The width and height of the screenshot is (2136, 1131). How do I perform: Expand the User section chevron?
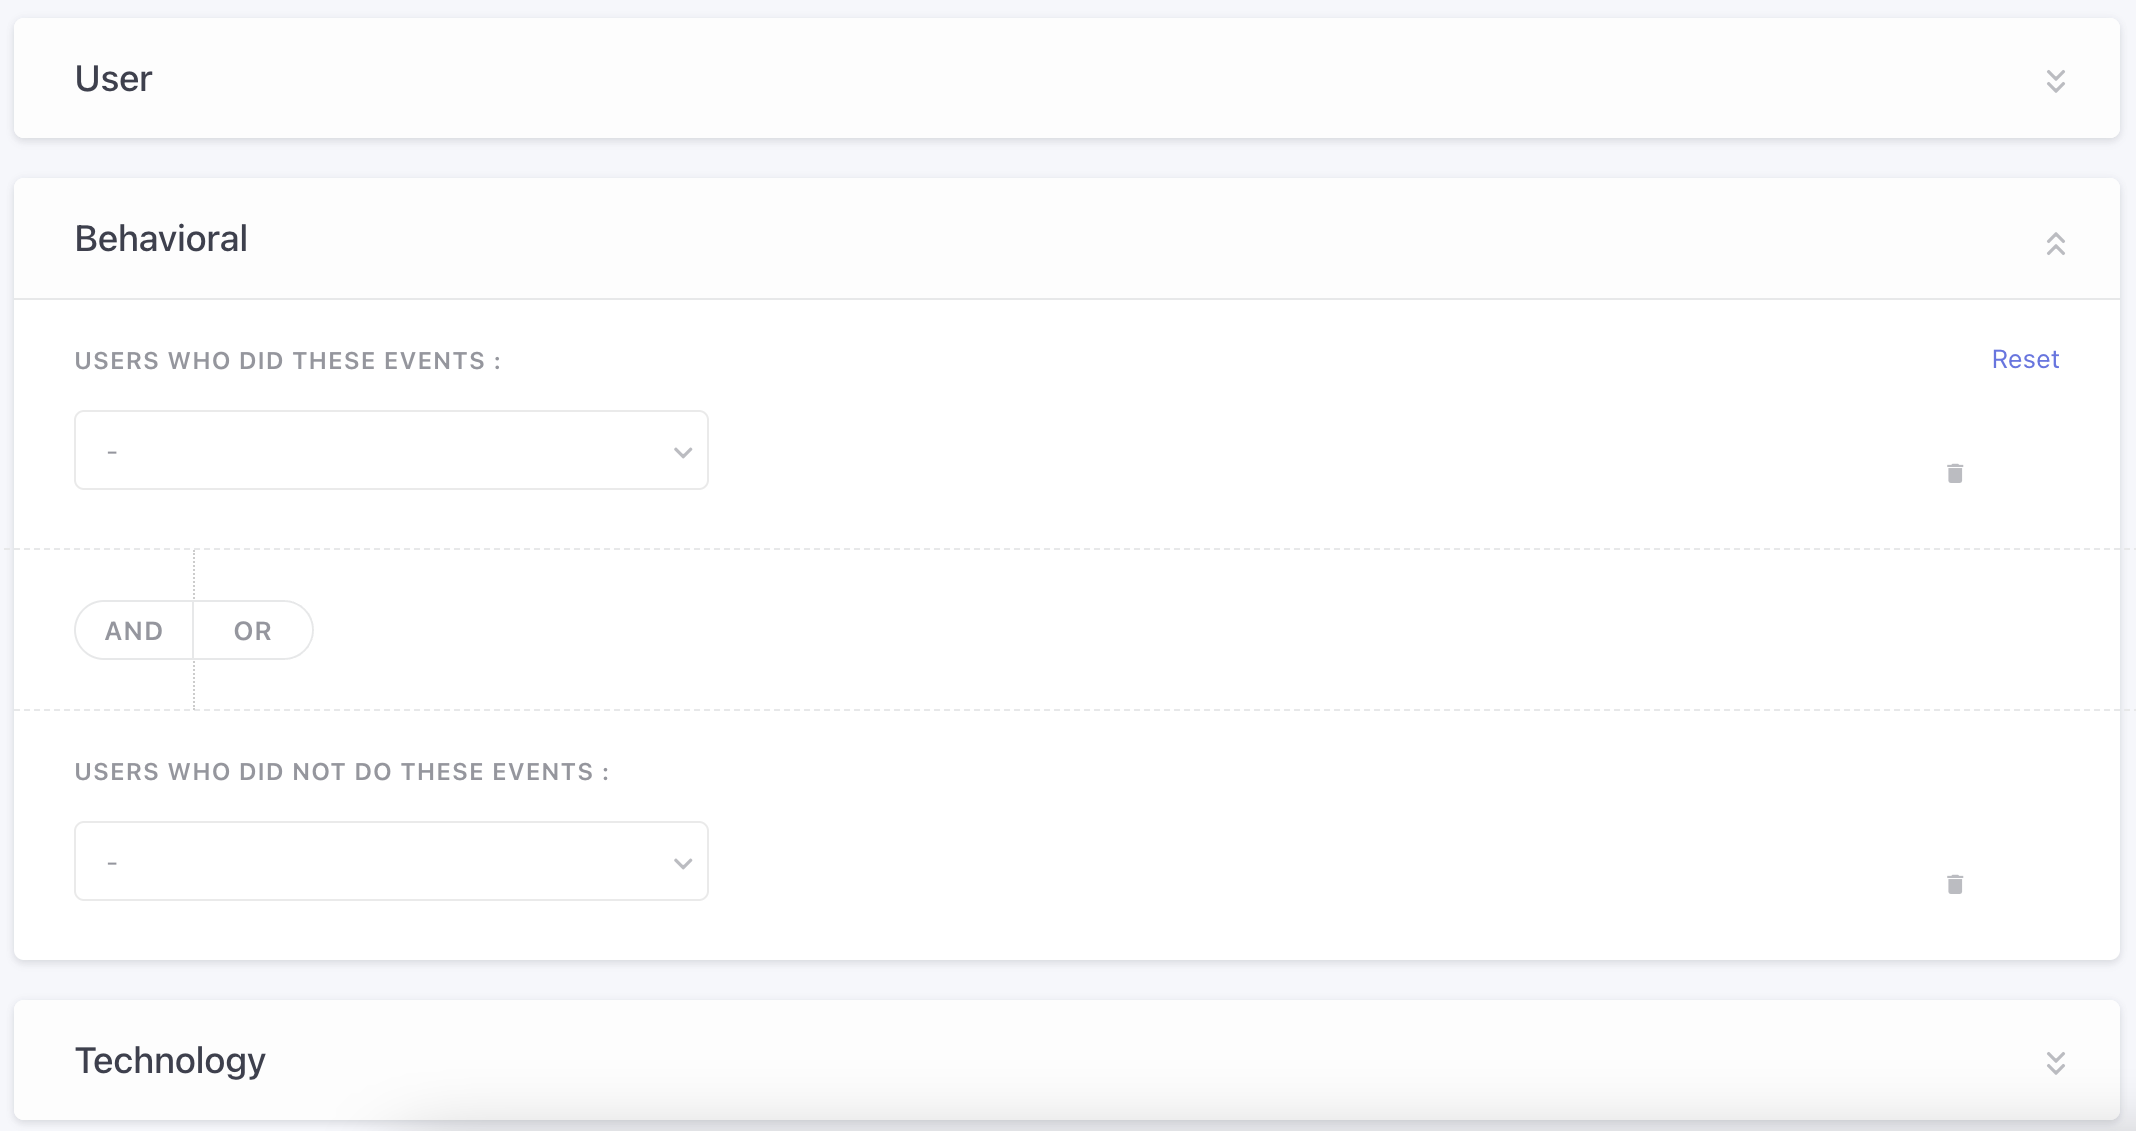coord(2055,80)
